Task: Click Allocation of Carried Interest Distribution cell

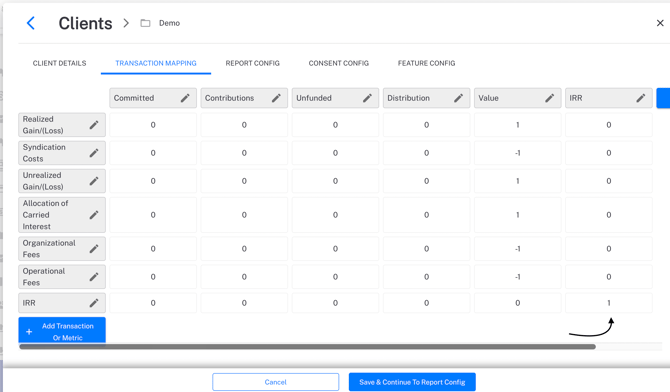Action: (x=426, y=215)
